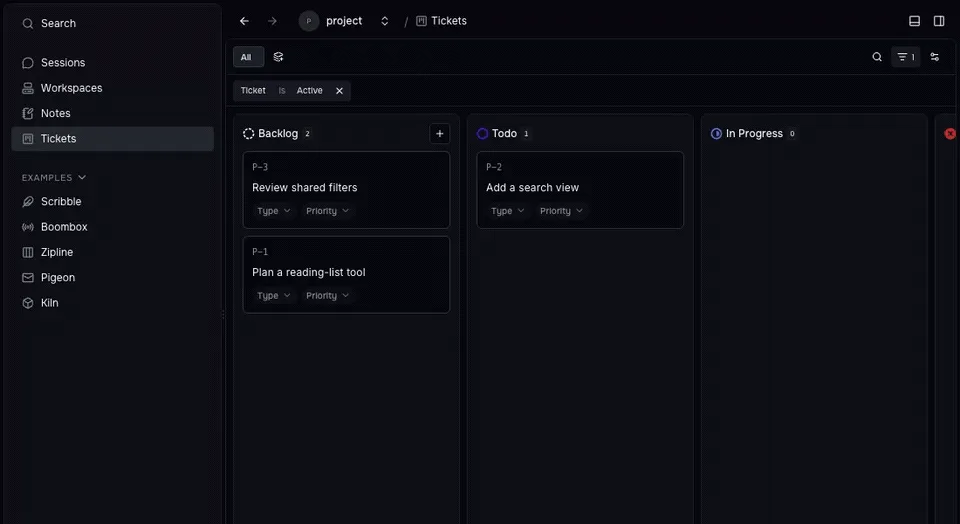Open Type dropdown on Add a search view
Screen dimensions: 960x524
[x=508, y=211]
